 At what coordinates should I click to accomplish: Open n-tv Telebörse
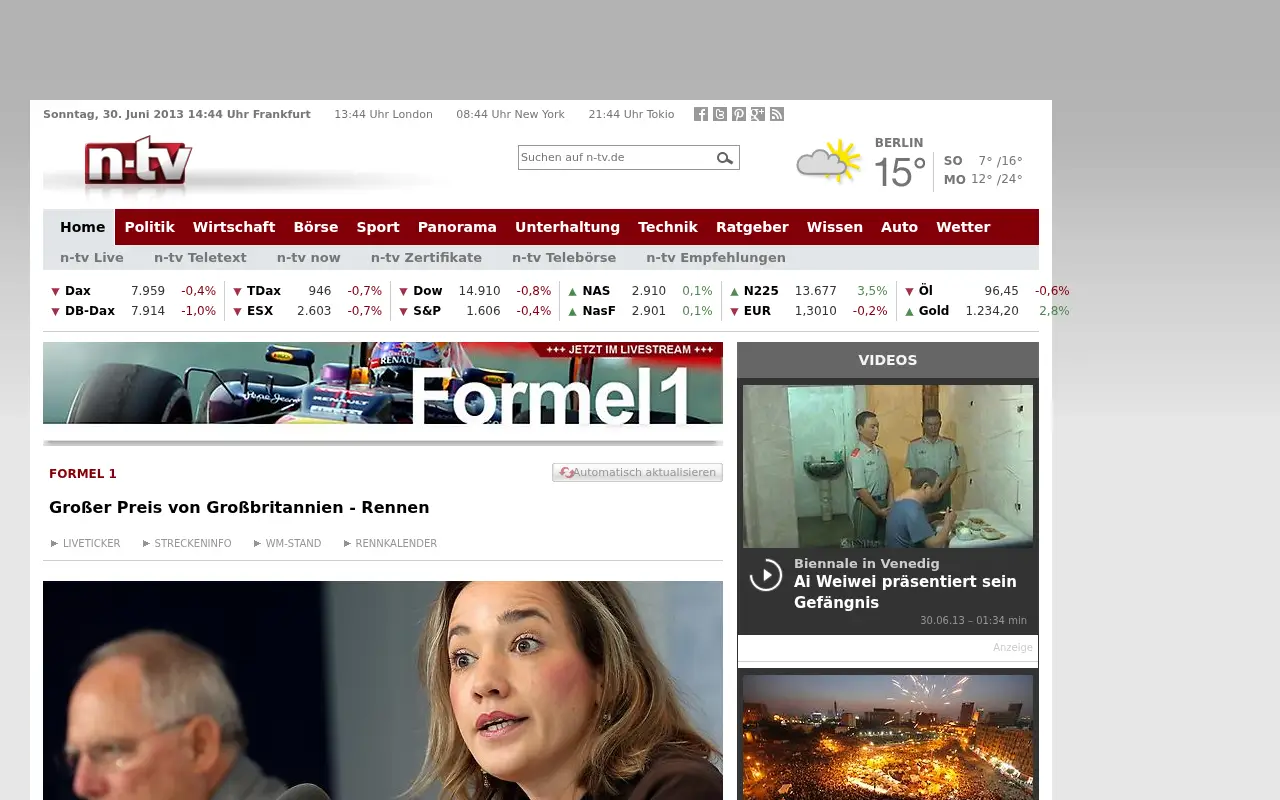tap(564, 258)
